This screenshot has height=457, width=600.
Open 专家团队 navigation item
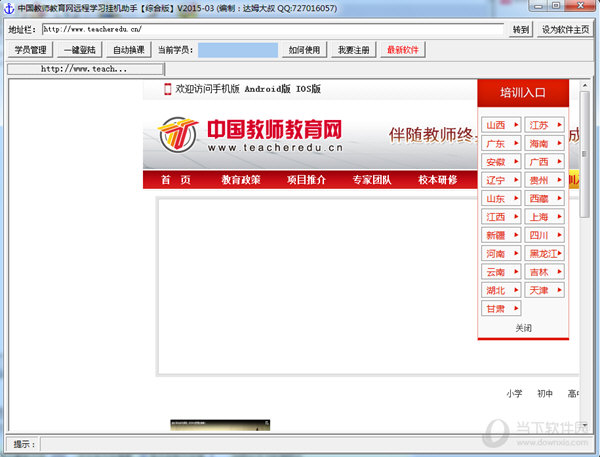click(372, 180)
